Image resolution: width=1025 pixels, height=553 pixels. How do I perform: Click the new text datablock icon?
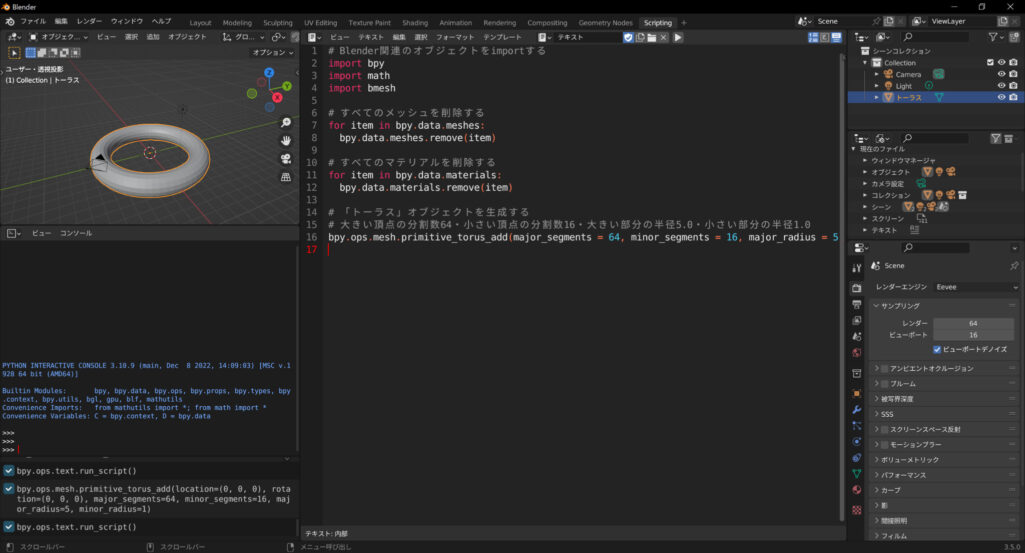640,37
